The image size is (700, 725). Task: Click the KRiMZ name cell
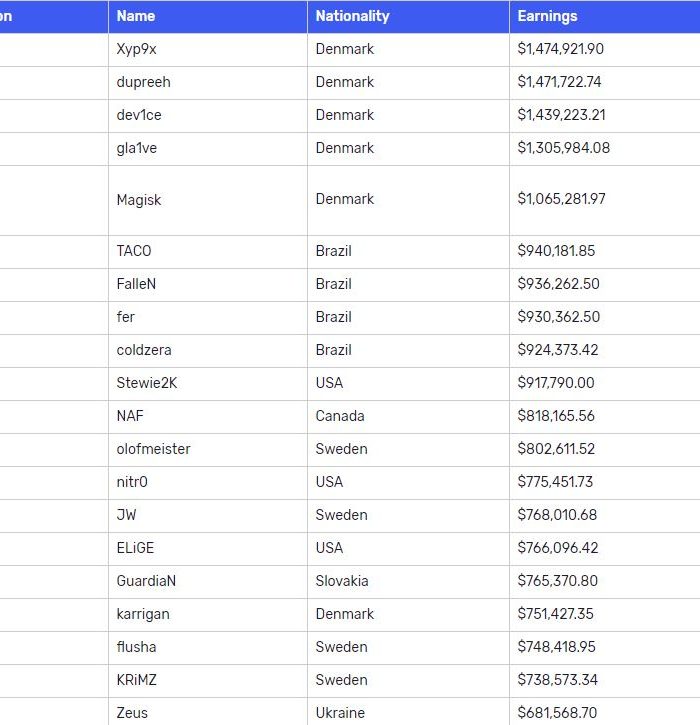point(137,680)
